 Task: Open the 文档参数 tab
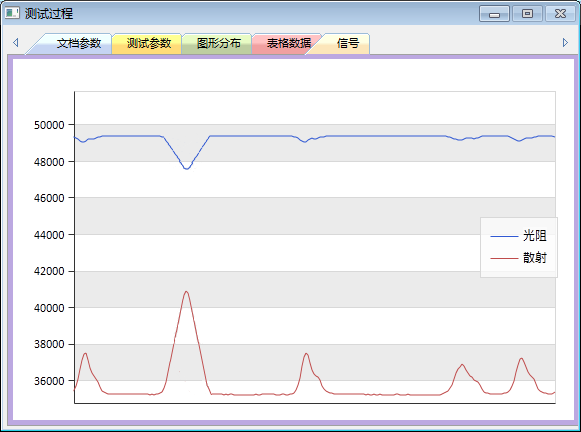click(x=79, y=43)
